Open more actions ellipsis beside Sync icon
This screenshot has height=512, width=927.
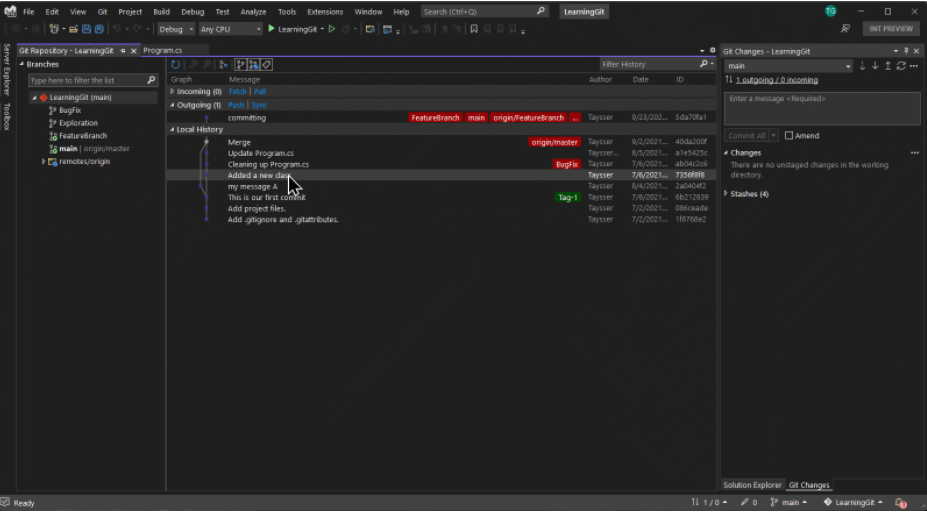pyautogui.click(x=914, y=66)
